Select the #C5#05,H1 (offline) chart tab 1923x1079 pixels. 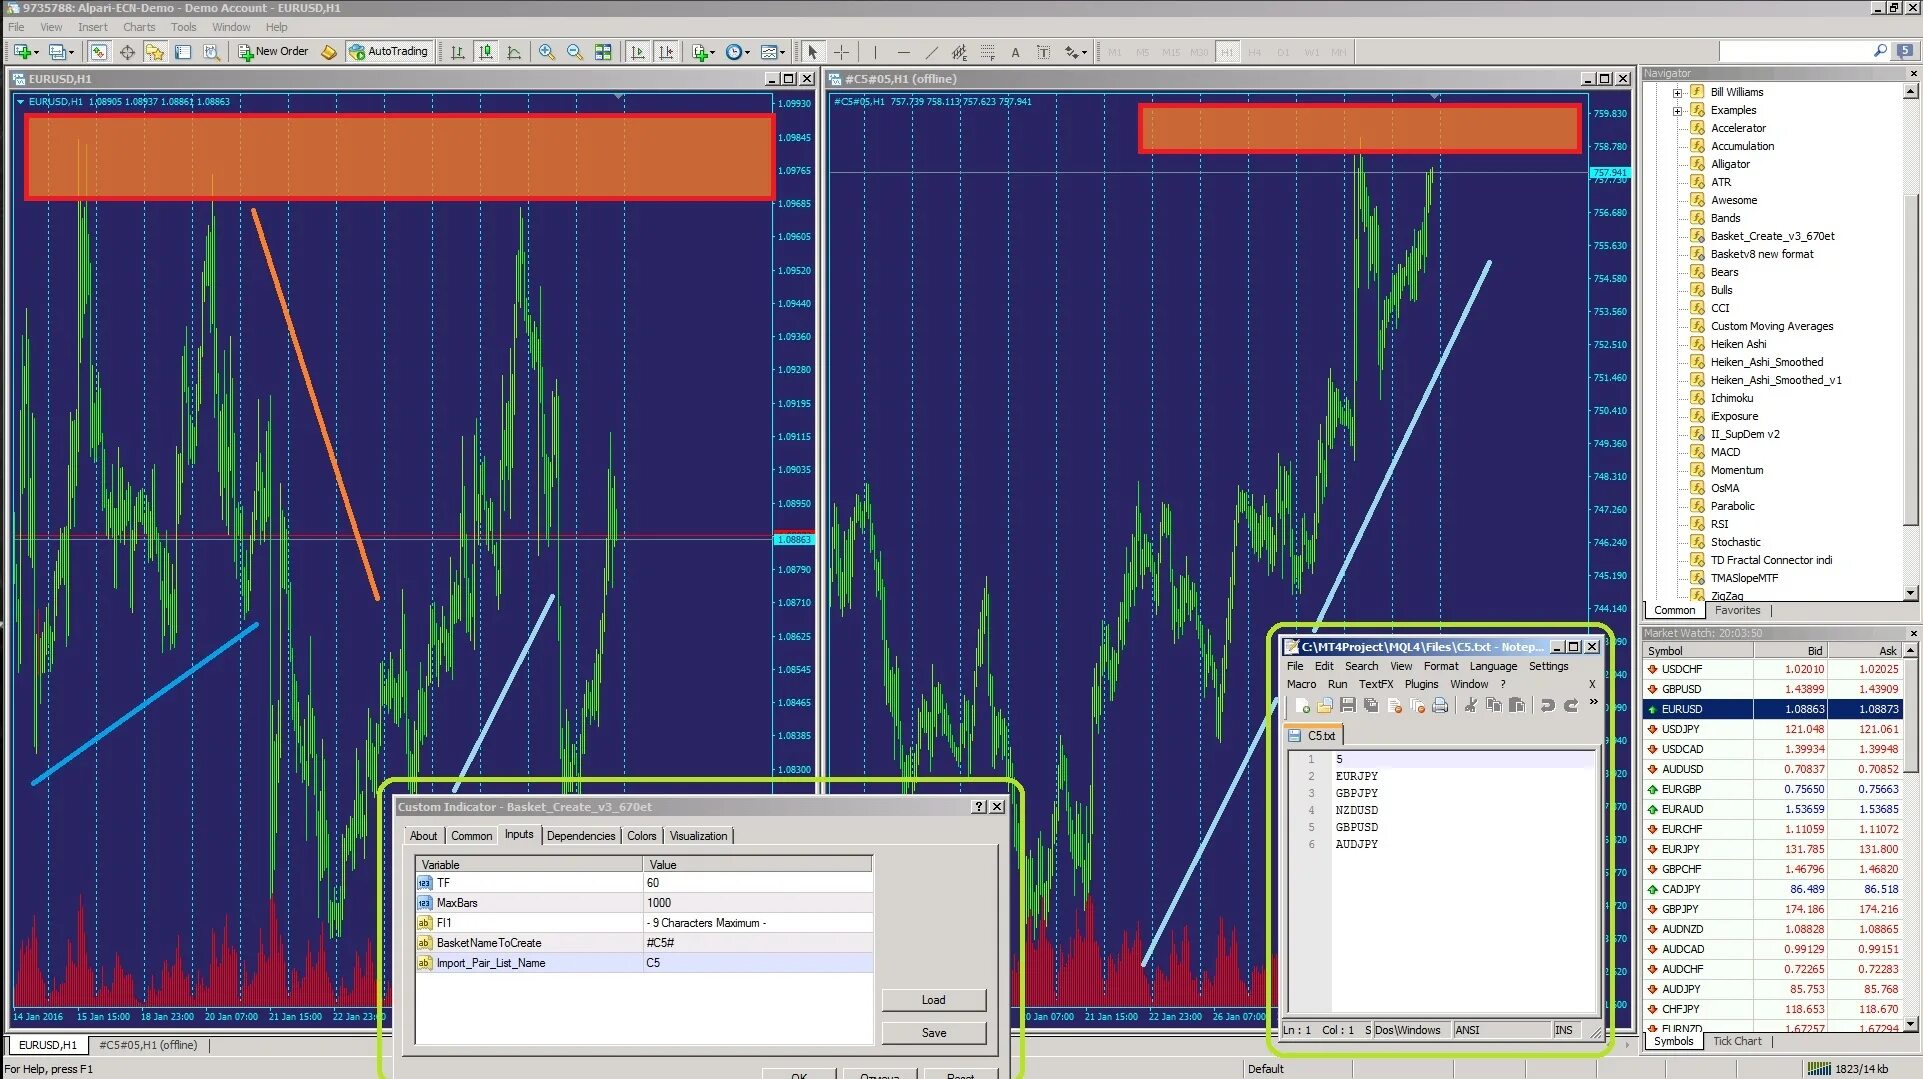pos(148,1045)
